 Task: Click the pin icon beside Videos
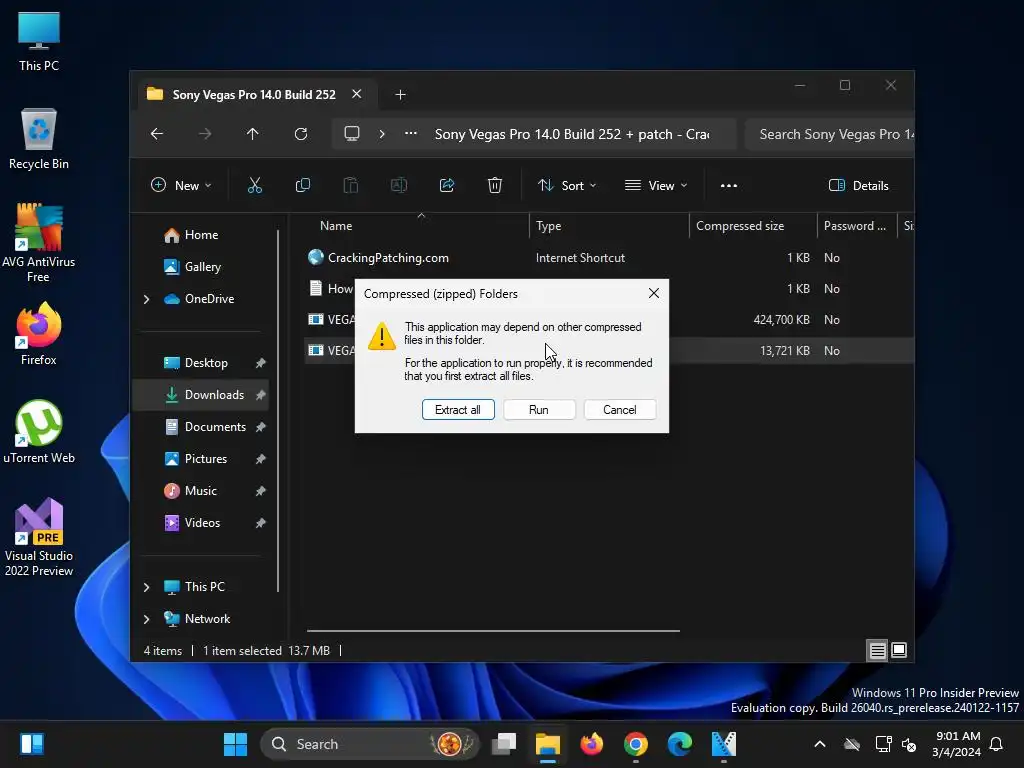click(x=261, y=522)
